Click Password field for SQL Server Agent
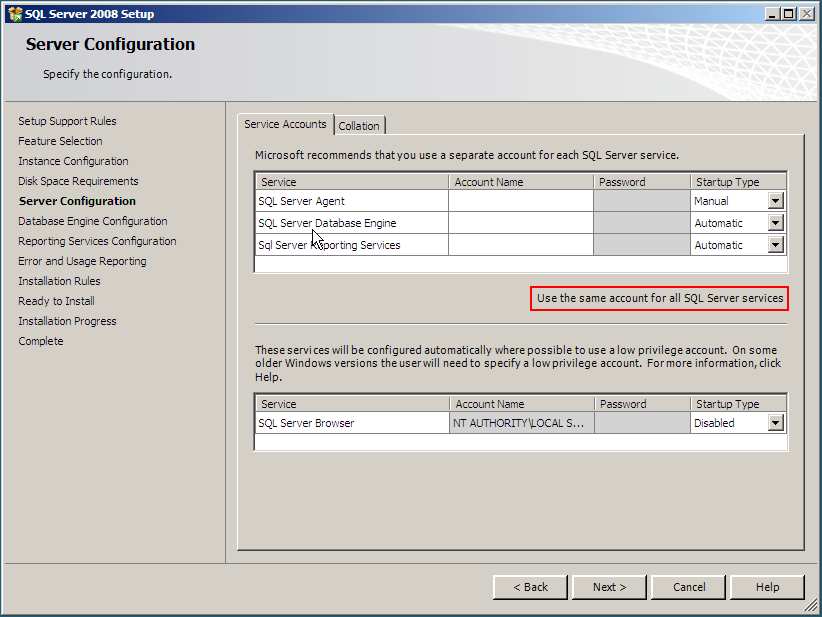Screen dimensions: 822x617 coord(642,201)
